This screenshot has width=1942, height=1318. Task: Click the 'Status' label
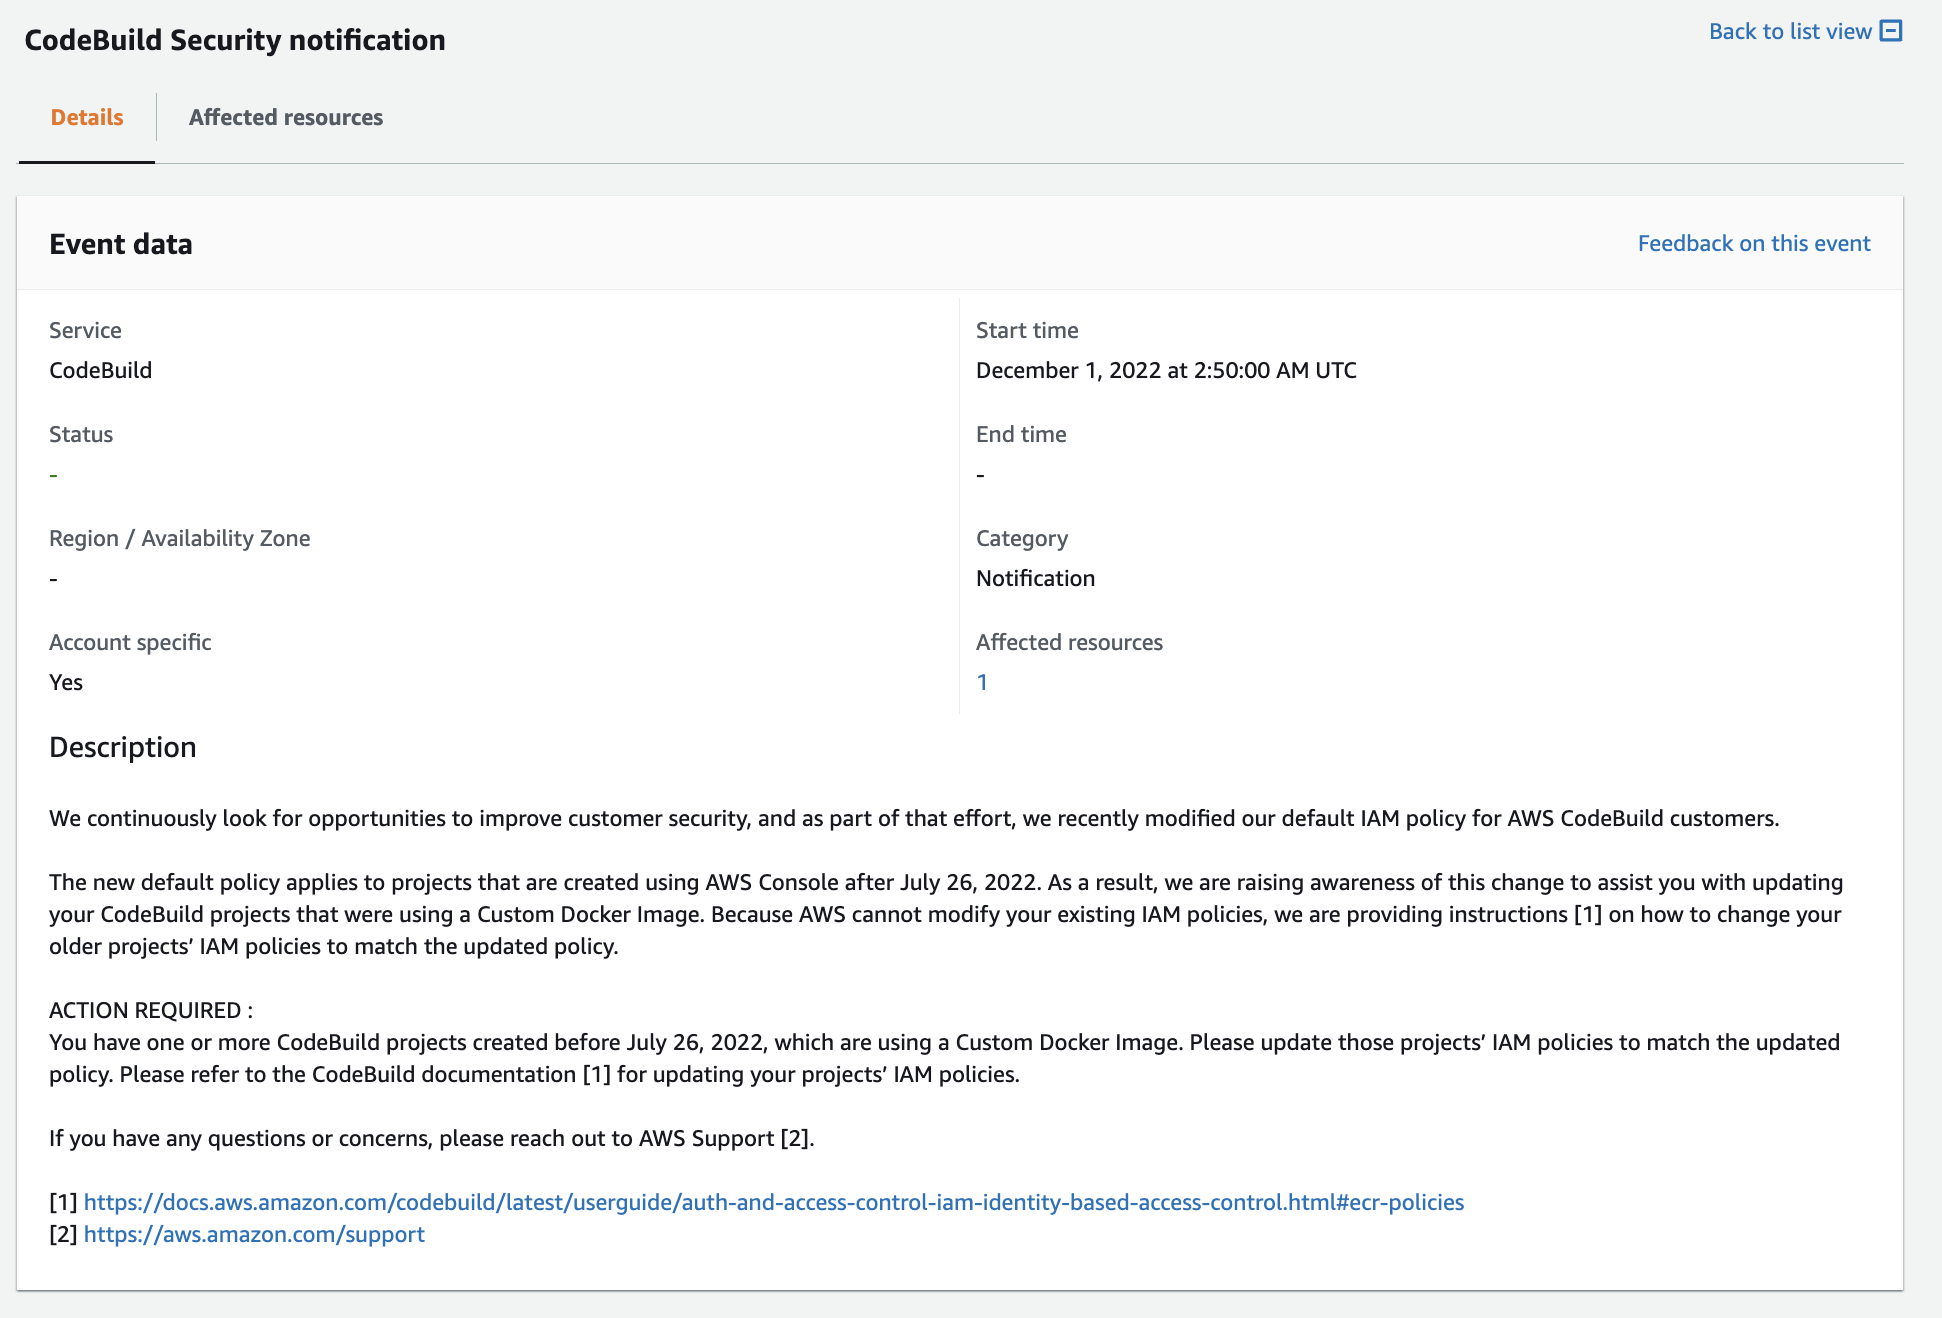[x=81, y=434]
